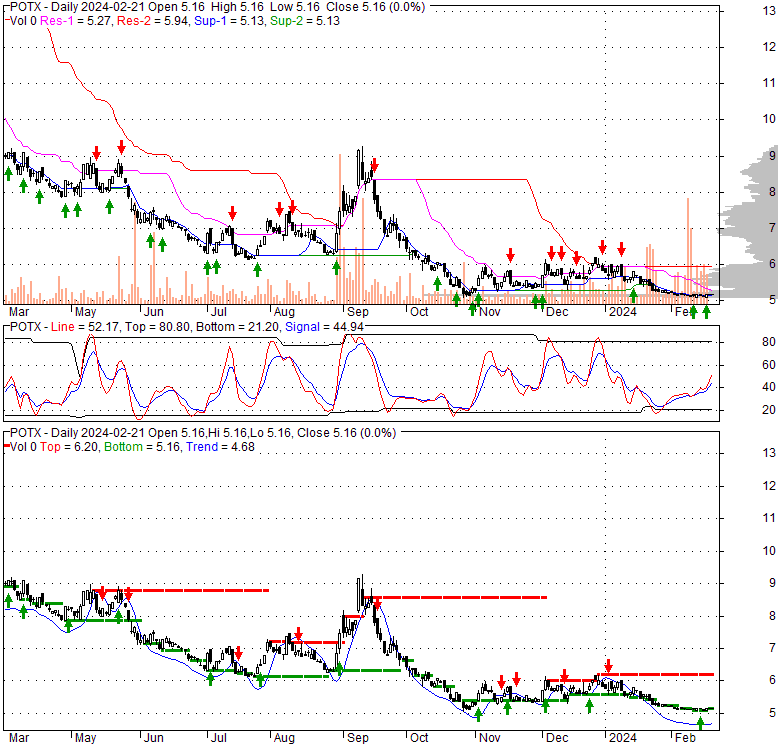Click the Mar label on top chart axis
Image resolution: width=780 pixels, height=745 pixels.
[x=19, y=312]
